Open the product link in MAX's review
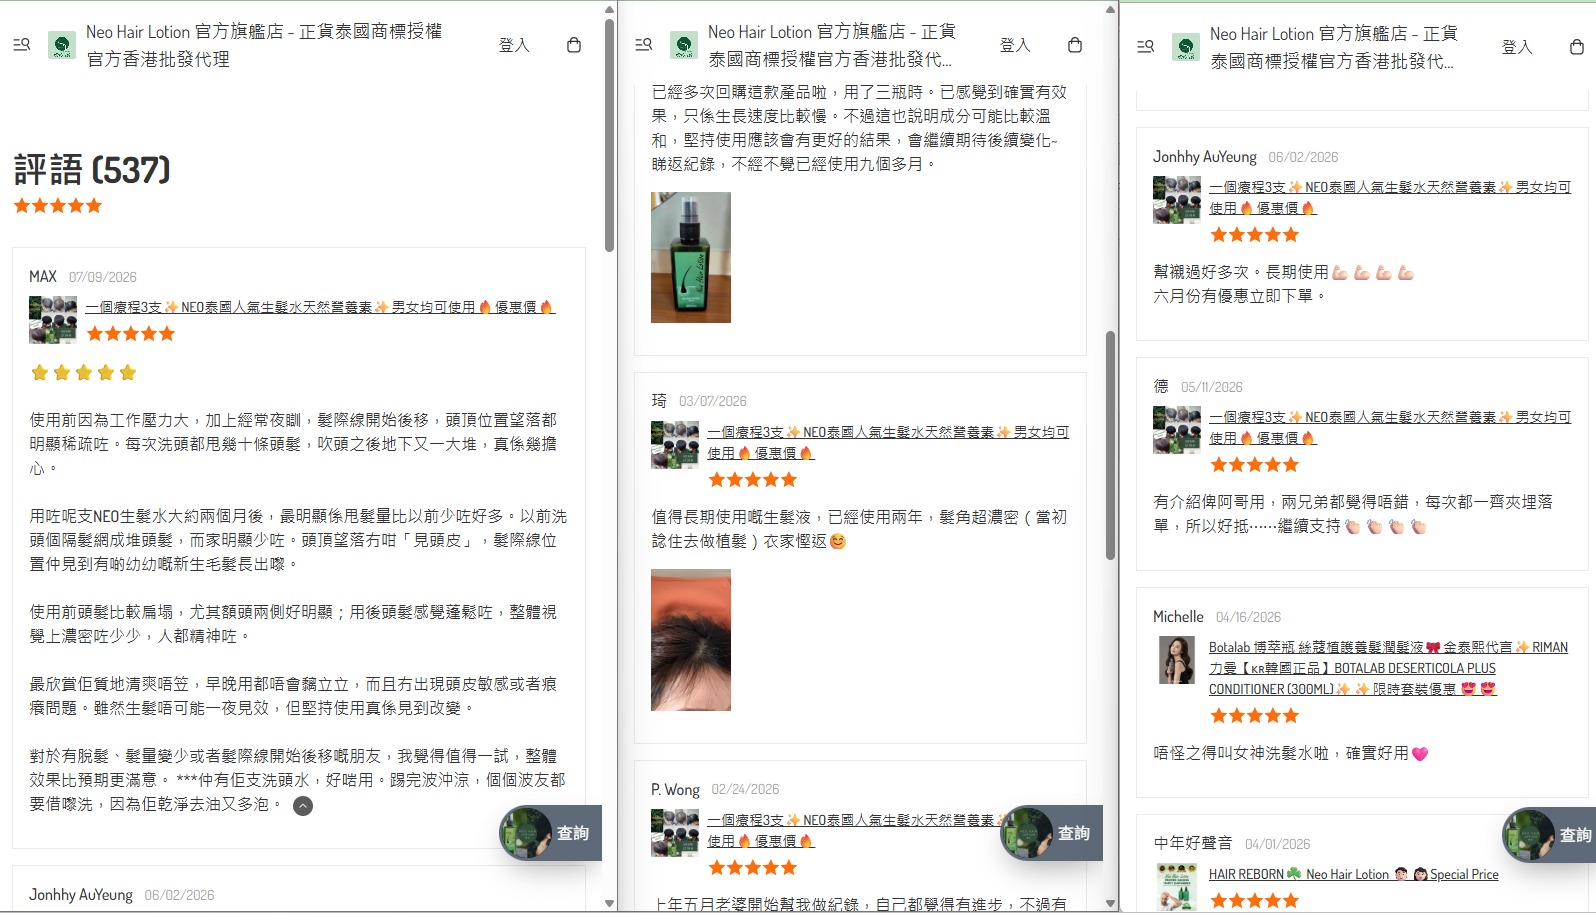 tap(319, 307)
